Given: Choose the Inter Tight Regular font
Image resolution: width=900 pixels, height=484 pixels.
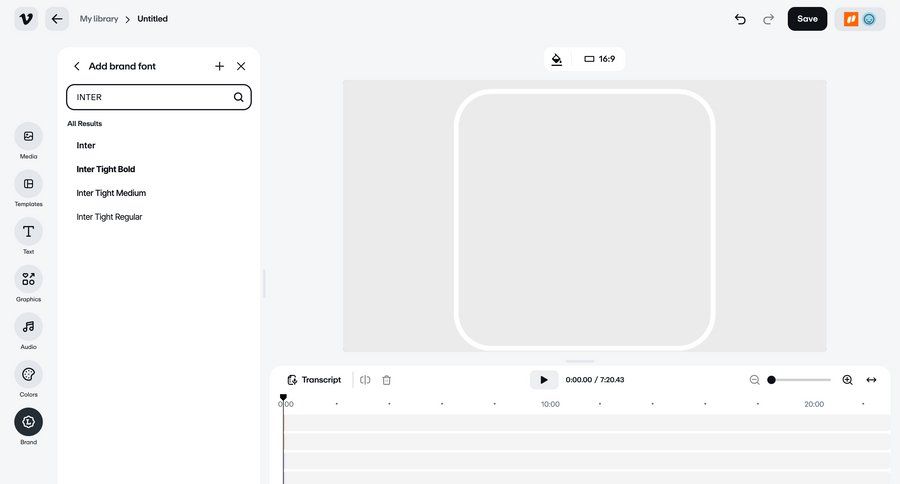Looking at the screenshot, I should [109, 217].
